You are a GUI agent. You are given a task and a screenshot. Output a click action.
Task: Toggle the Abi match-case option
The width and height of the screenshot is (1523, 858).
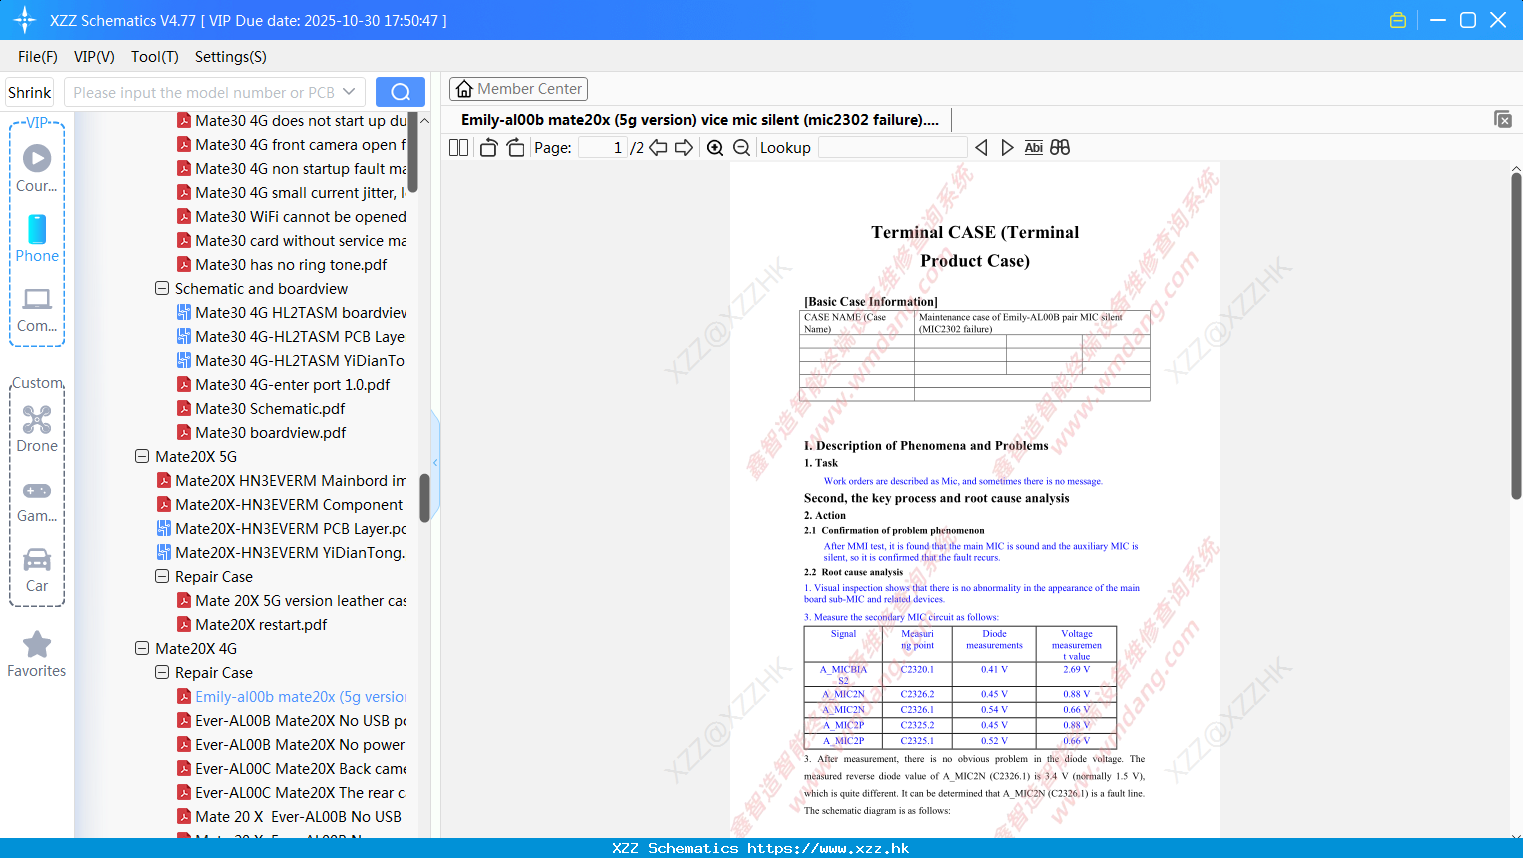coord(1033,147)
